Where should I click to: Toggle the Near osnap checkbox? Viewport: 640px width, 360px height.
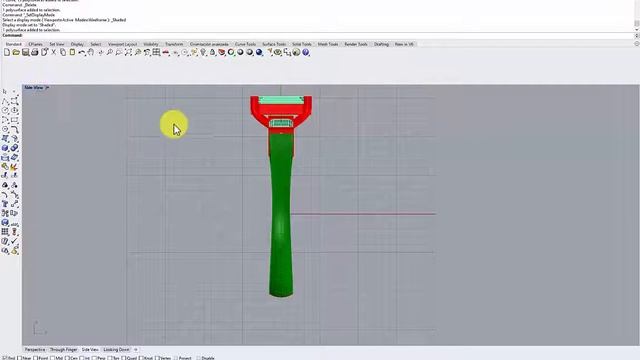[x=19, y=358]
